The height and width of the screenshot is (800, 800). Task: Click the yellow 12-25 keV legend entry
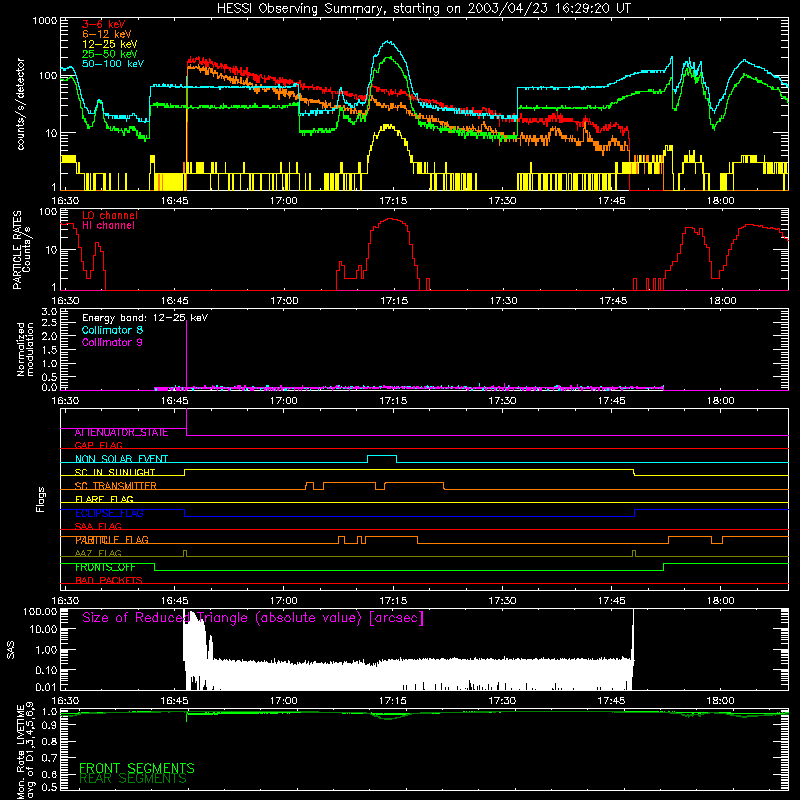click(109, 44)
